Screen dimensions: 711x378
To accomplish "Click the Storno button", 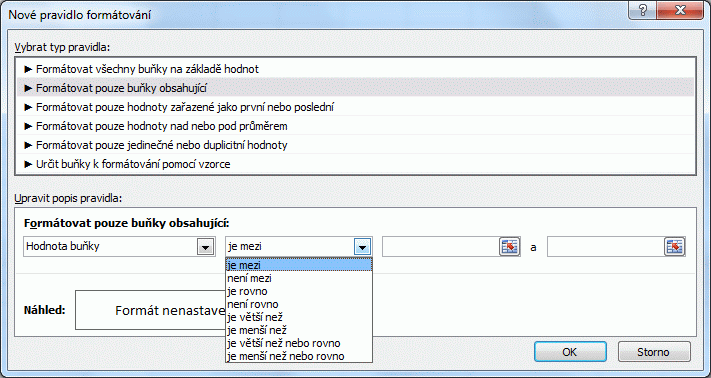I will tap(653, 352).
